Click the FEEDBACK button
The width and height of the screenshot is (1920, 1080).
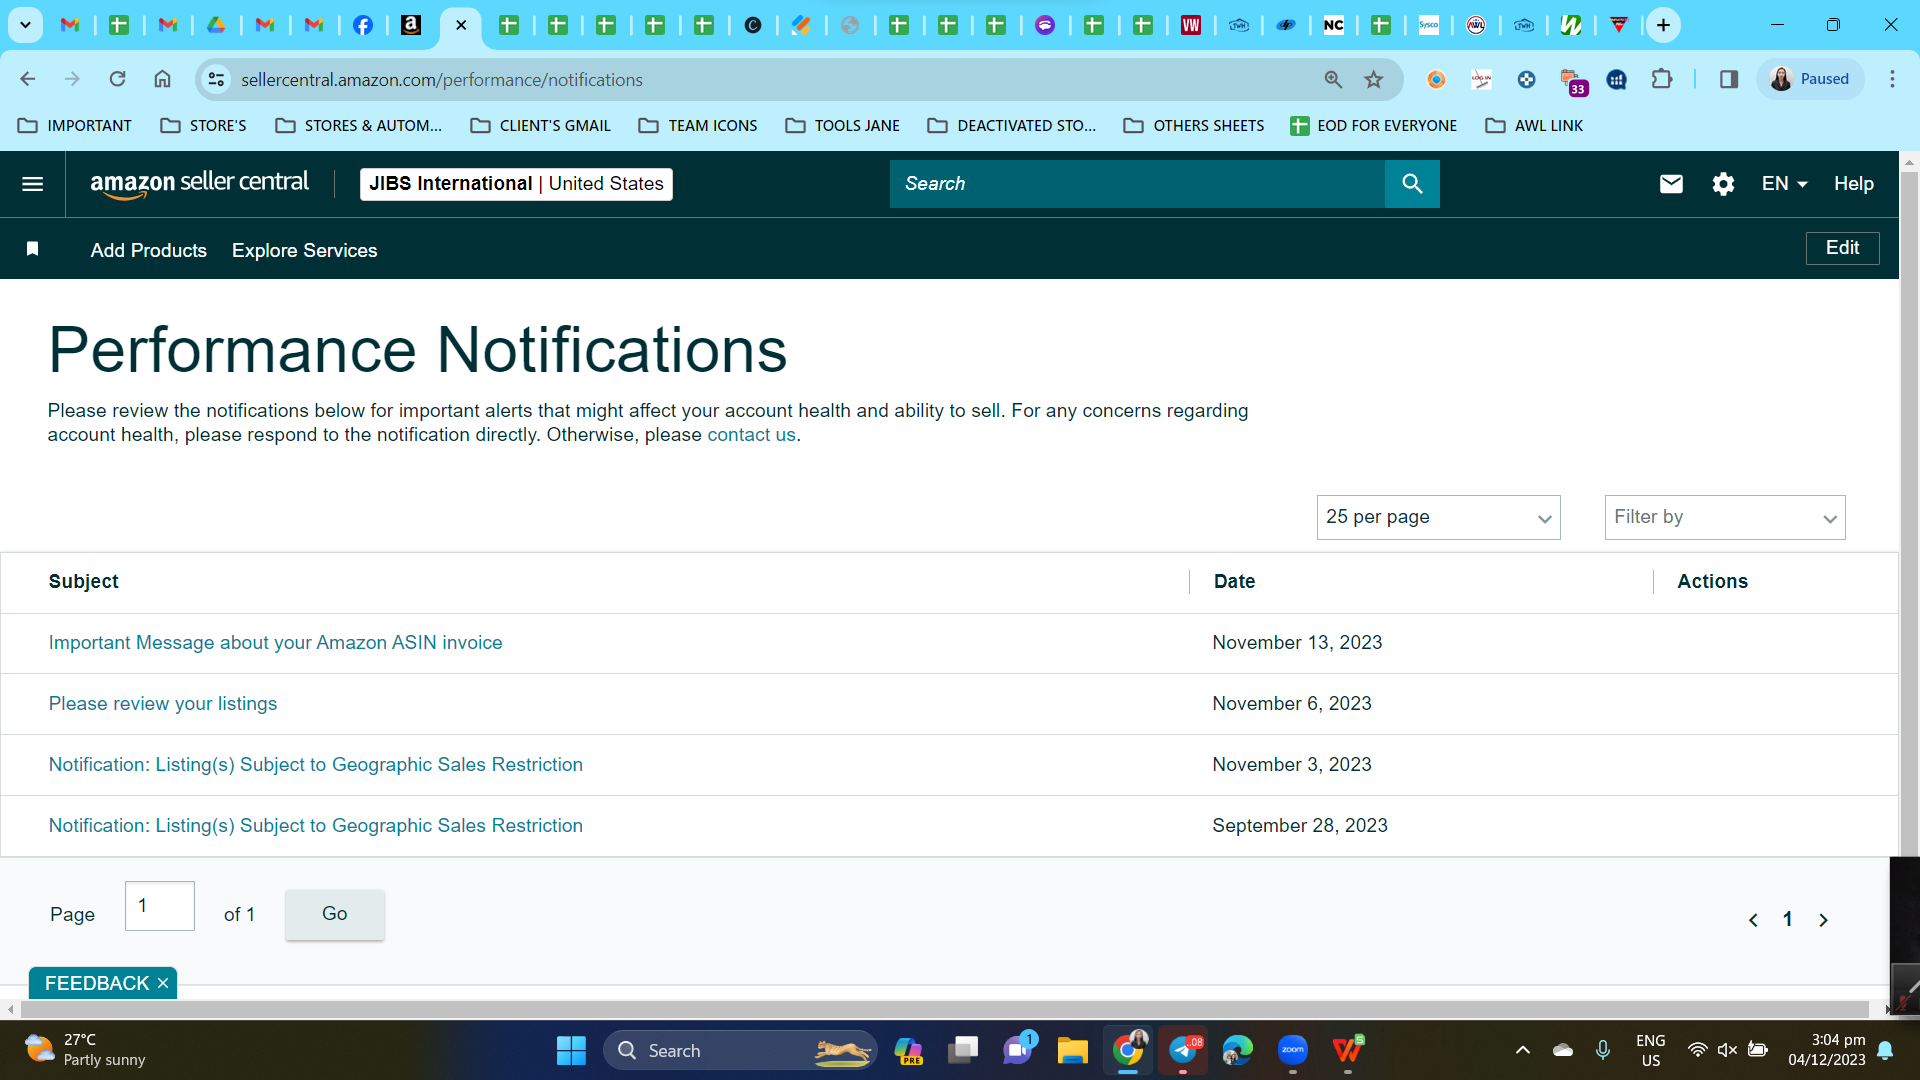click(97, 983)
